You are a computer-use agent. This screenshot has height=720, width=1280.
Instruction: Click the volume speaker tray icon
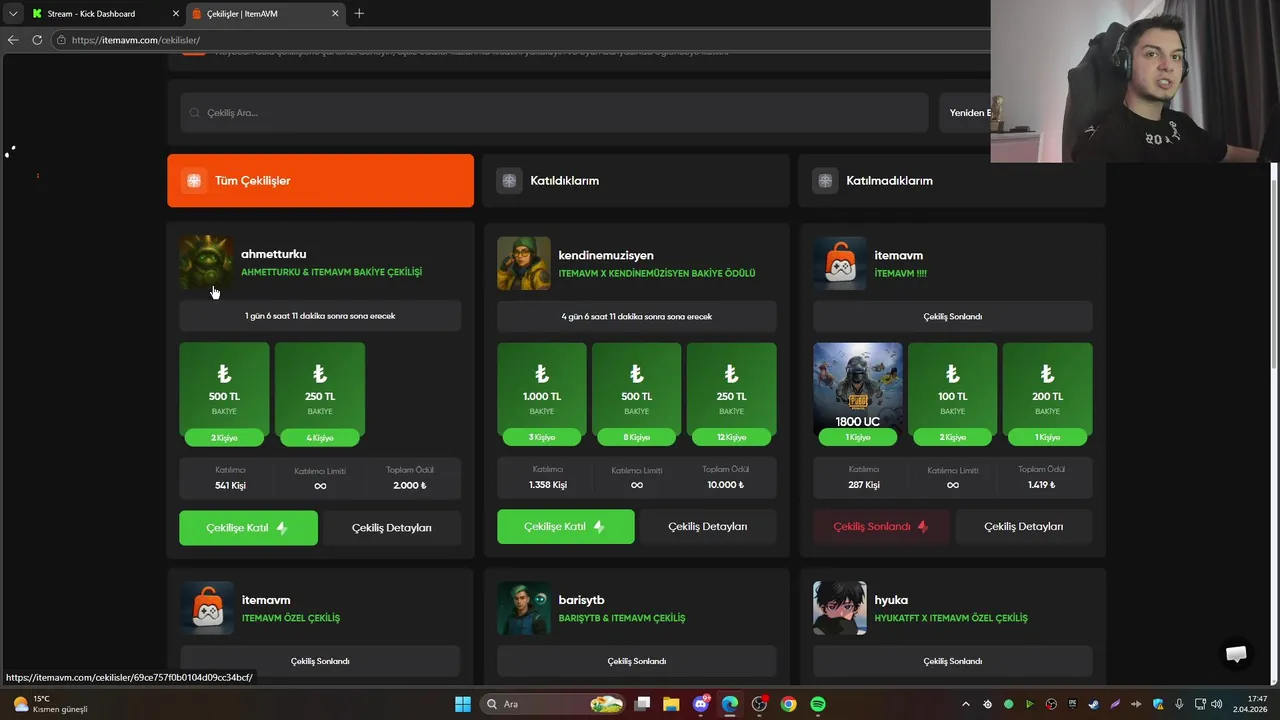click(1219, 704)
